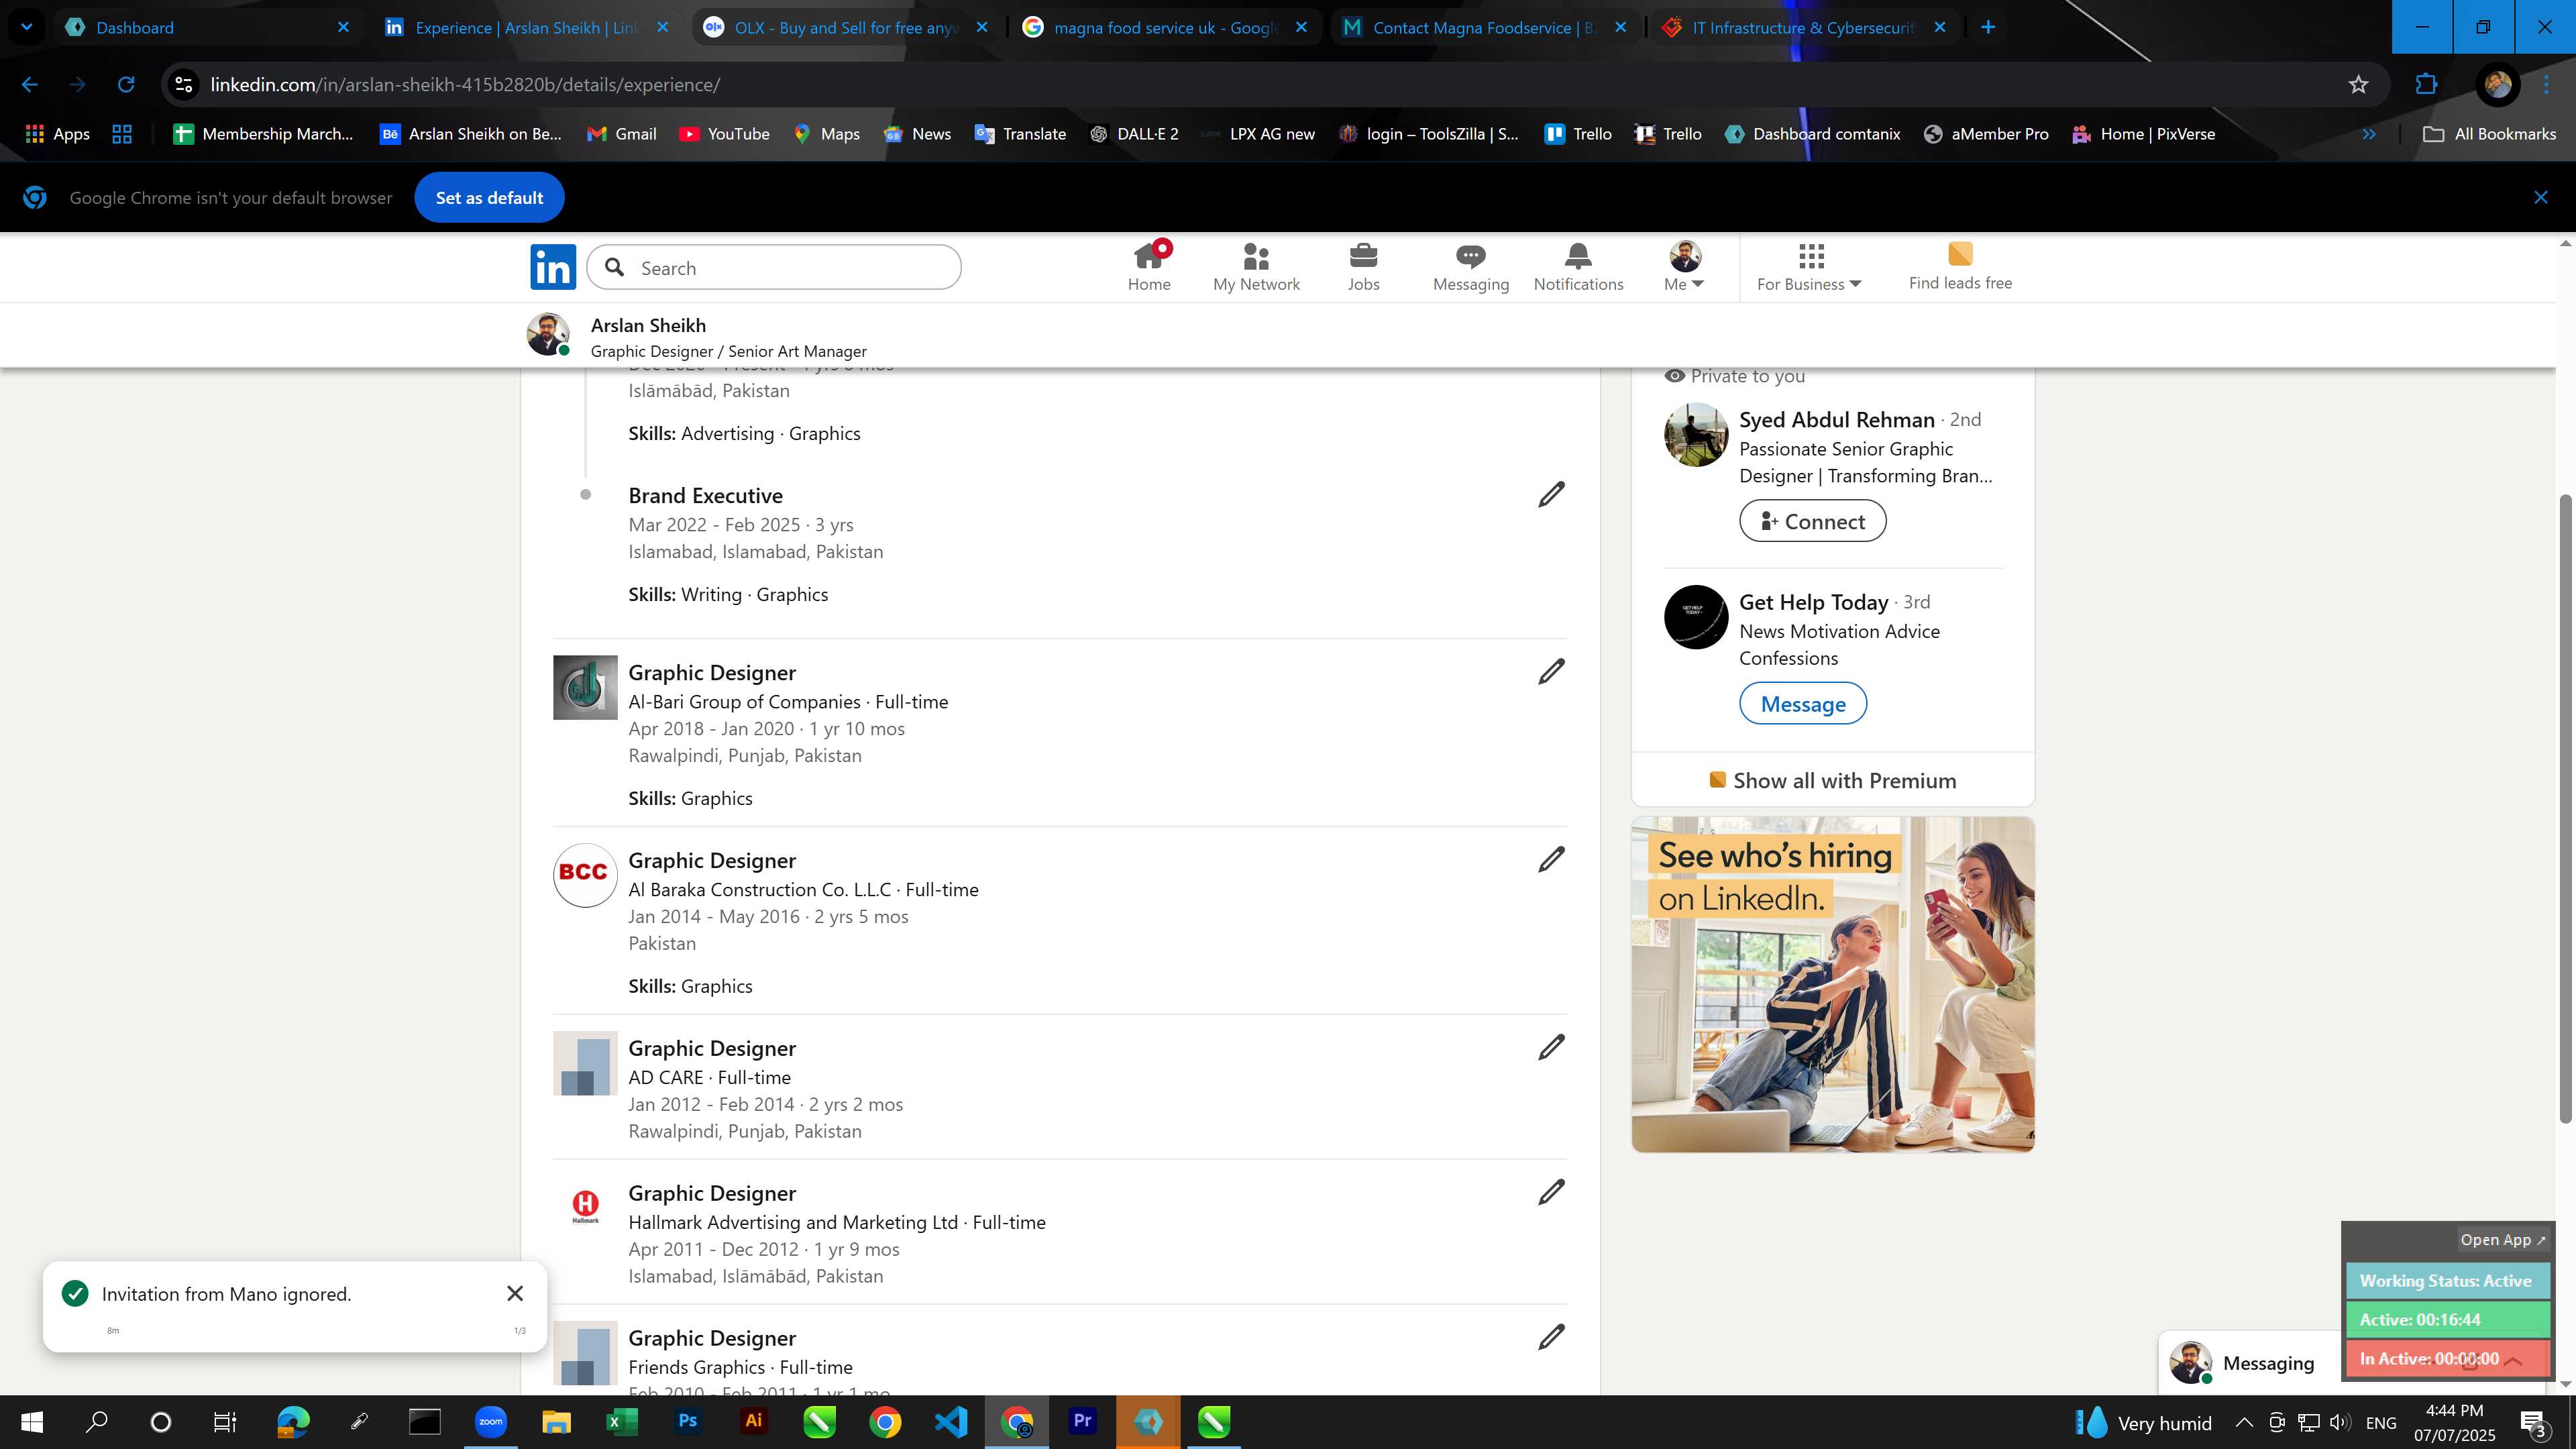The image size is (2576, 1449).
Task: Open Arslan Sheikh sticky profile header photo
Action: click(547, 334)
